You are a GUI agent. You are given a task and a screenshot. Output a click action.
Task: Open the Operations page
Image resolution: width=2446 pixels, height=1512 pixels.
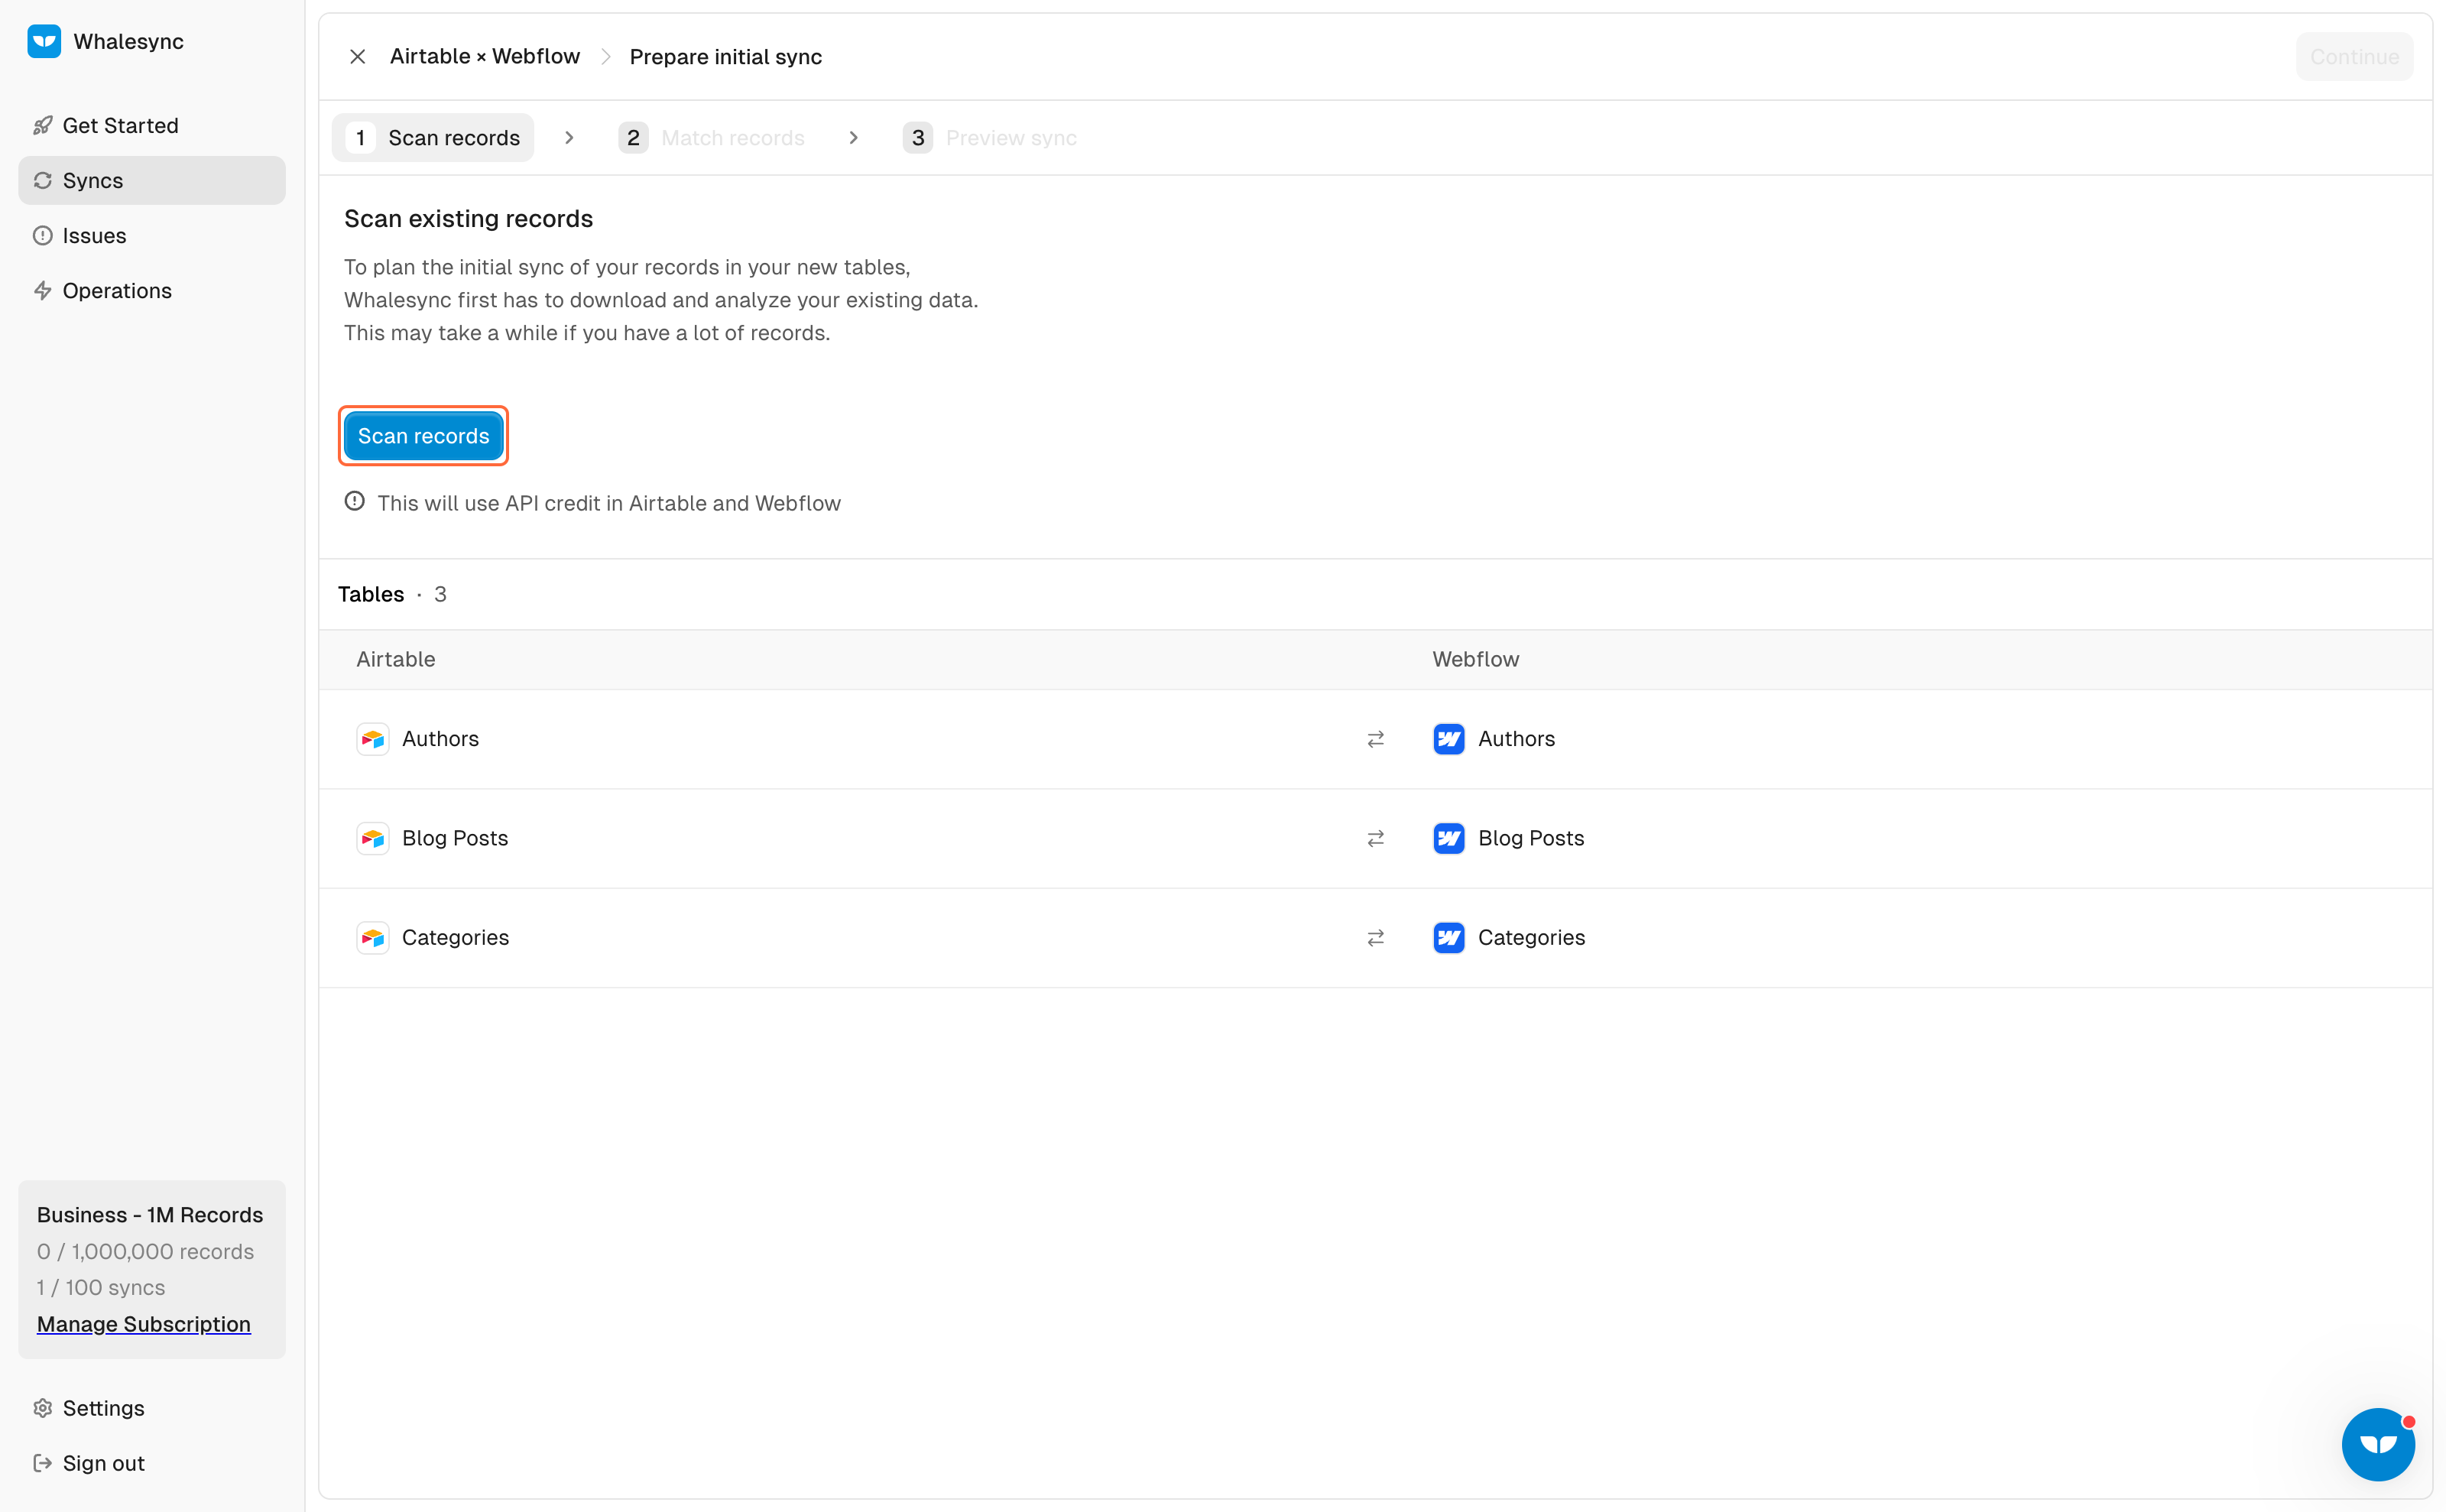[152, 290]
